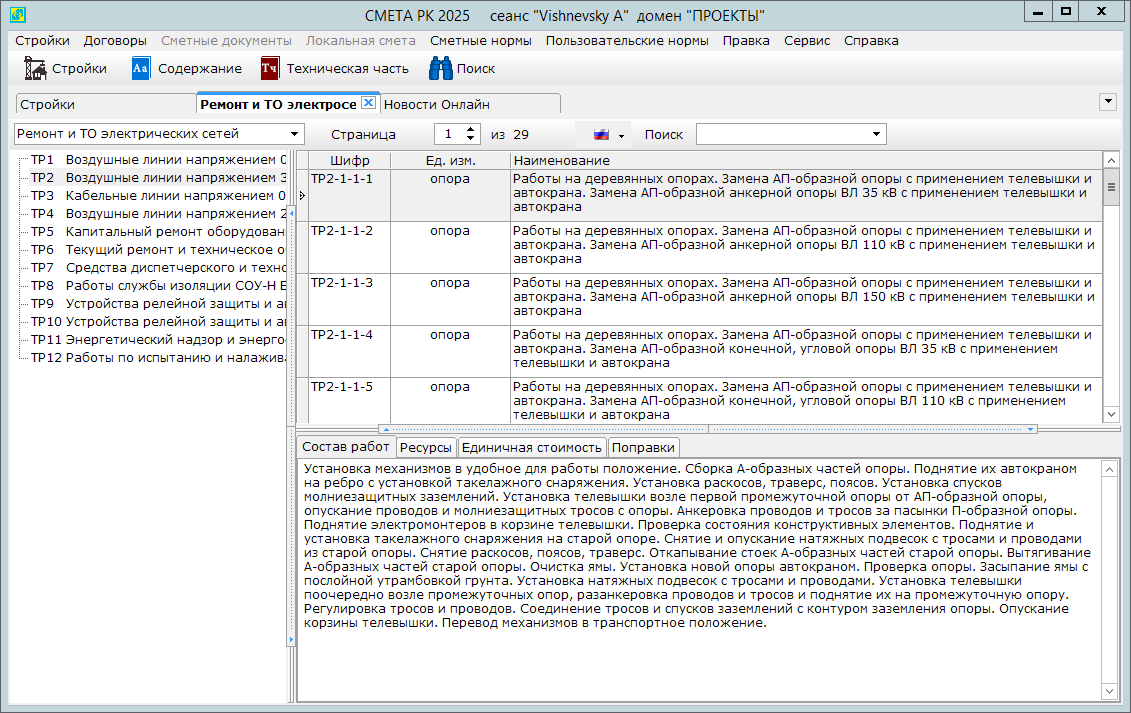This screenshot has width=1131, height=713.
Task: Open the Поправки tab
Action: (x=643, y=447)
